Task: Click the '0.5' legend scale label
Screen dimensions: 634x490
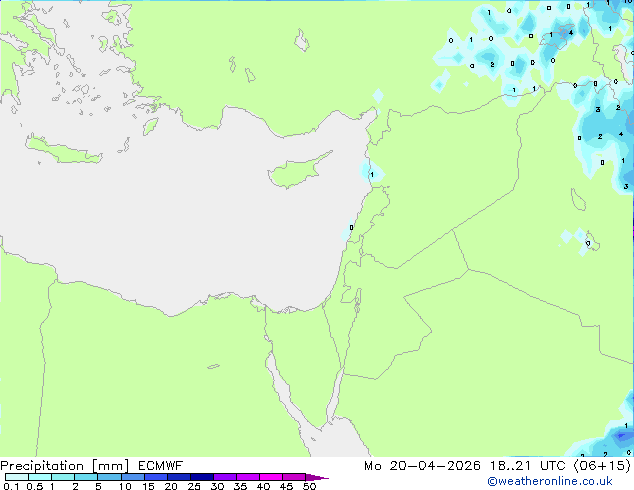Action: 35,486
